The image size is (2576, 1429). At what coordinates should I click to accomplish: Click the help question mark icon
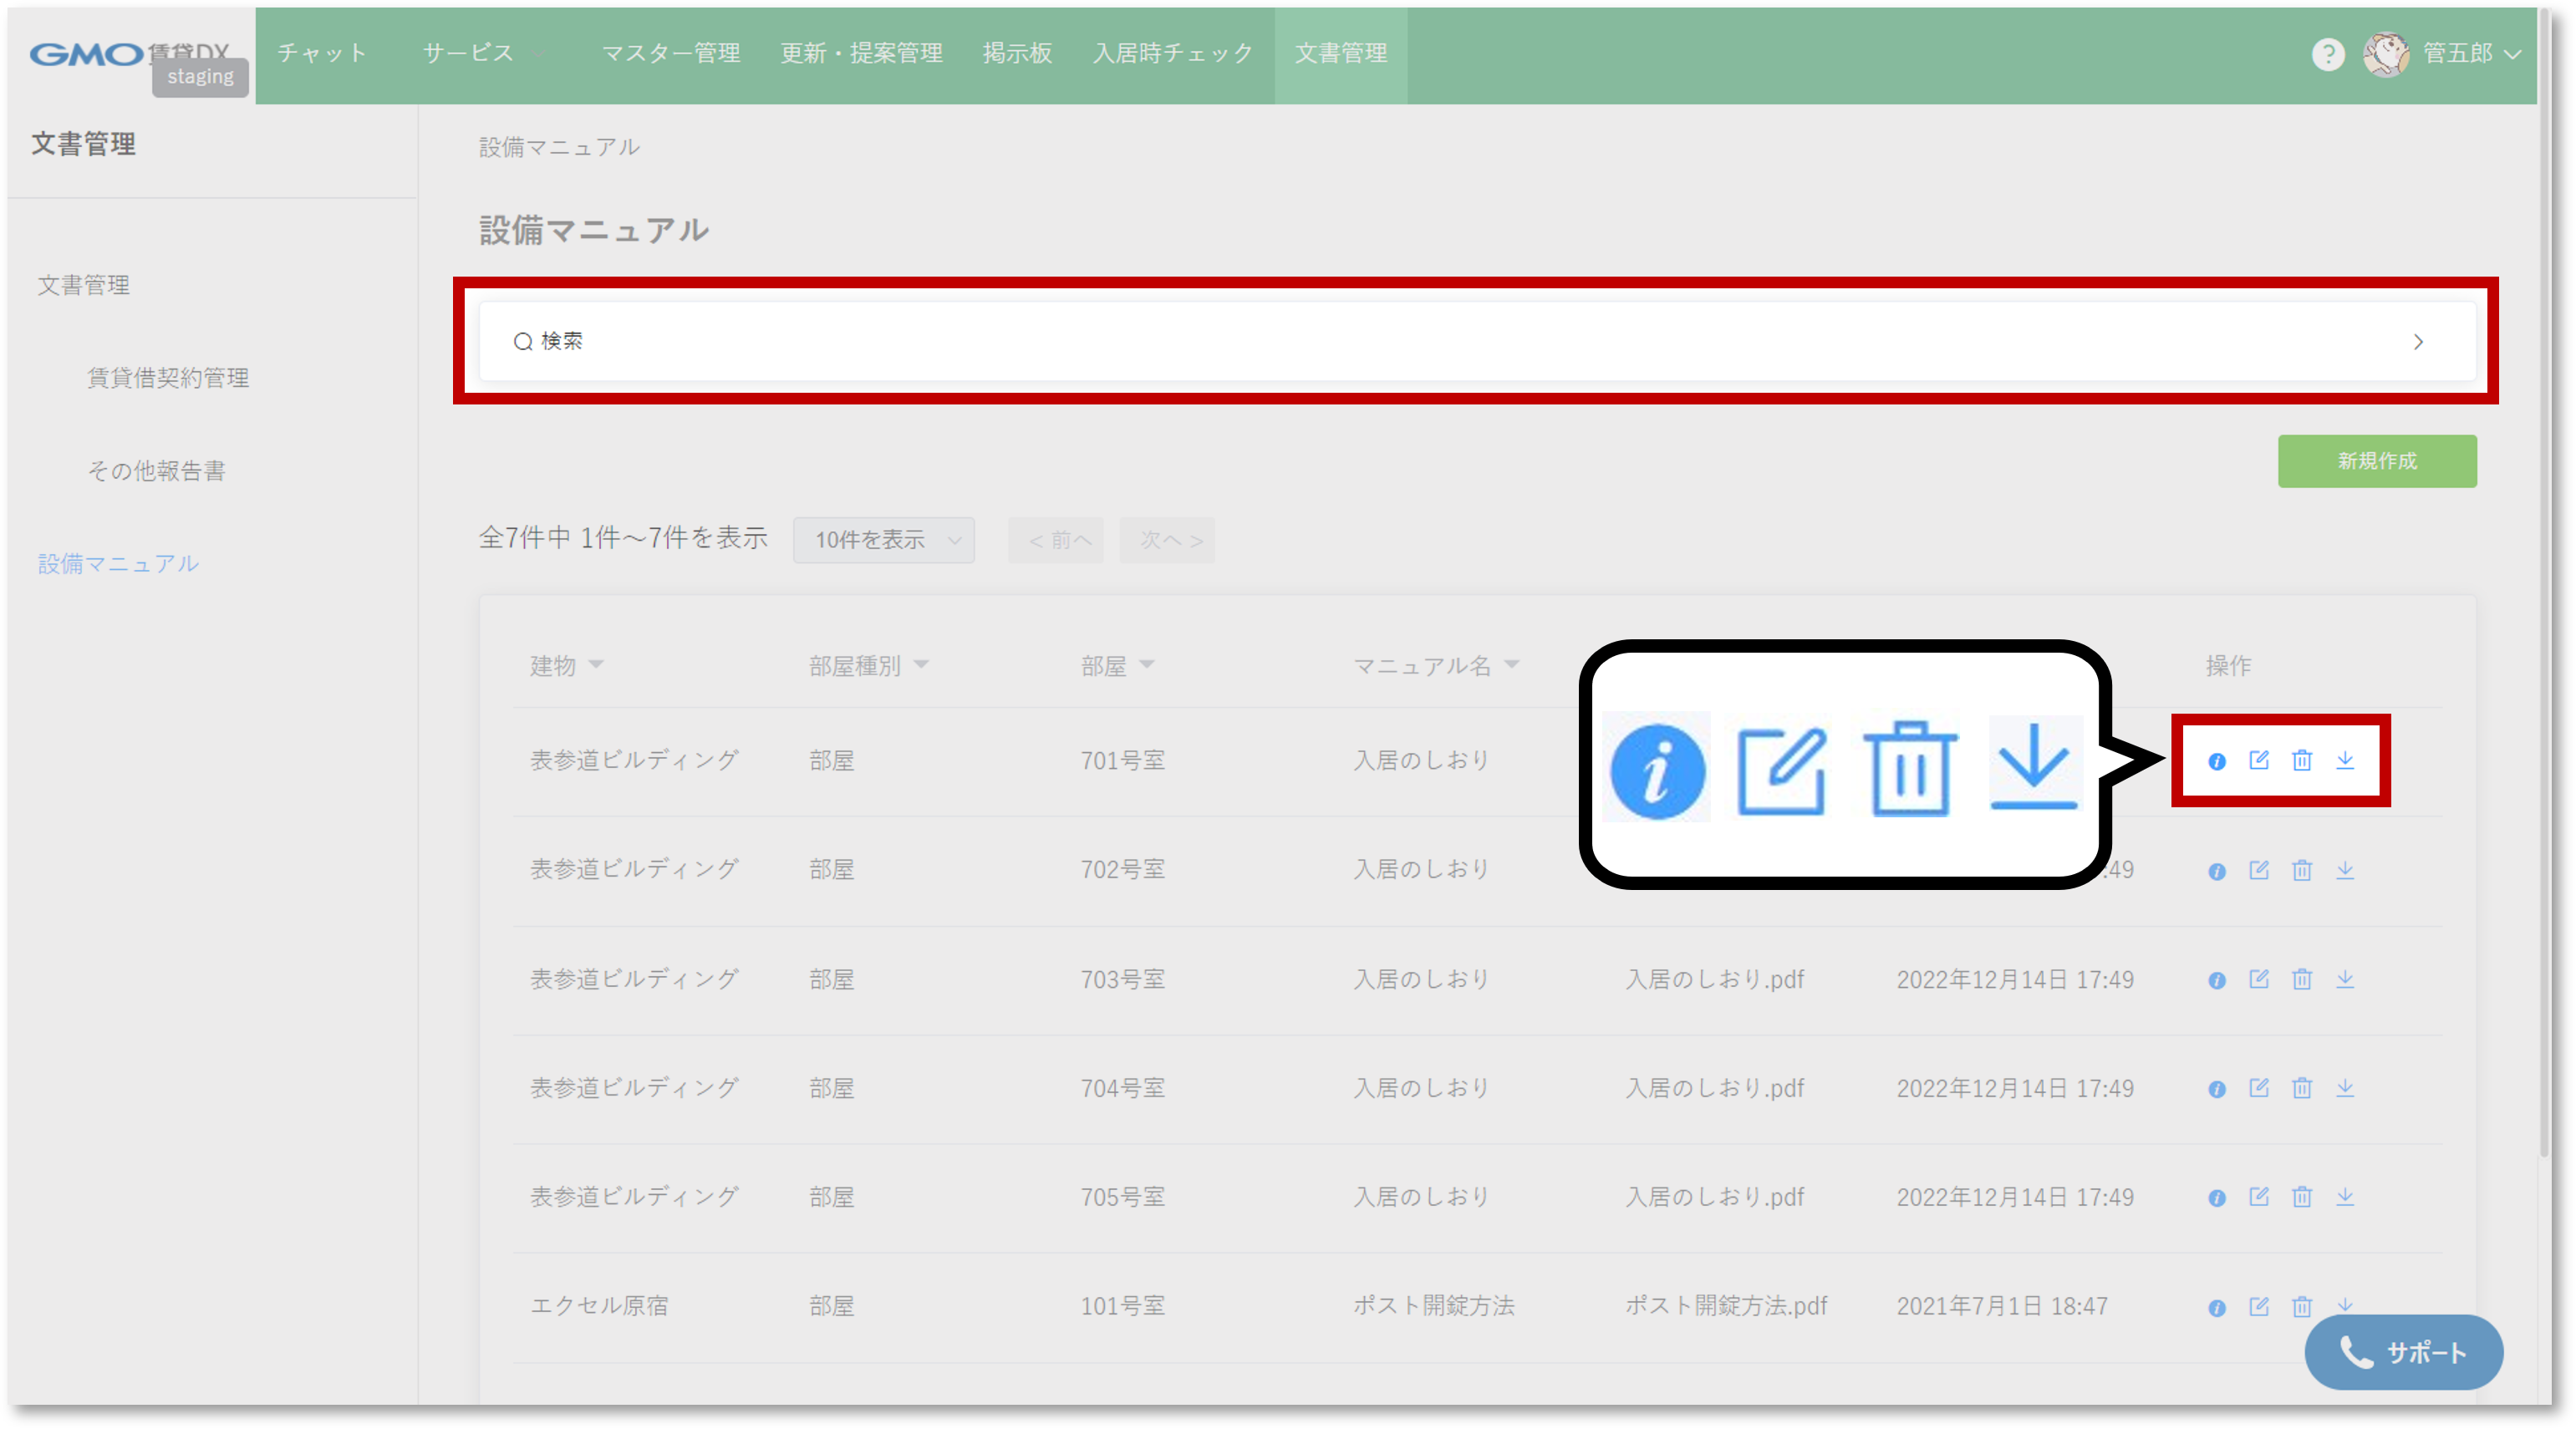point(2328,54)
